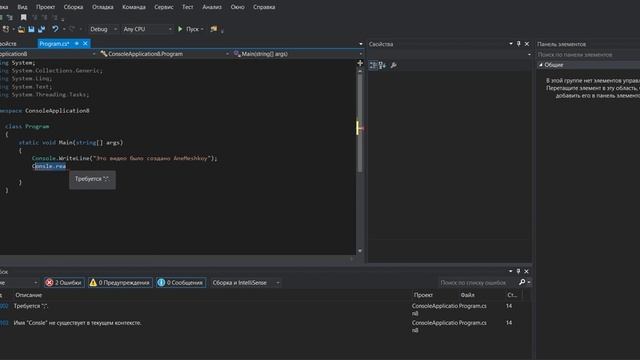Toggle auto-hide pin on Свойства panel
The height and width of the screenshot is (360, 640).
tap(519, 44)
